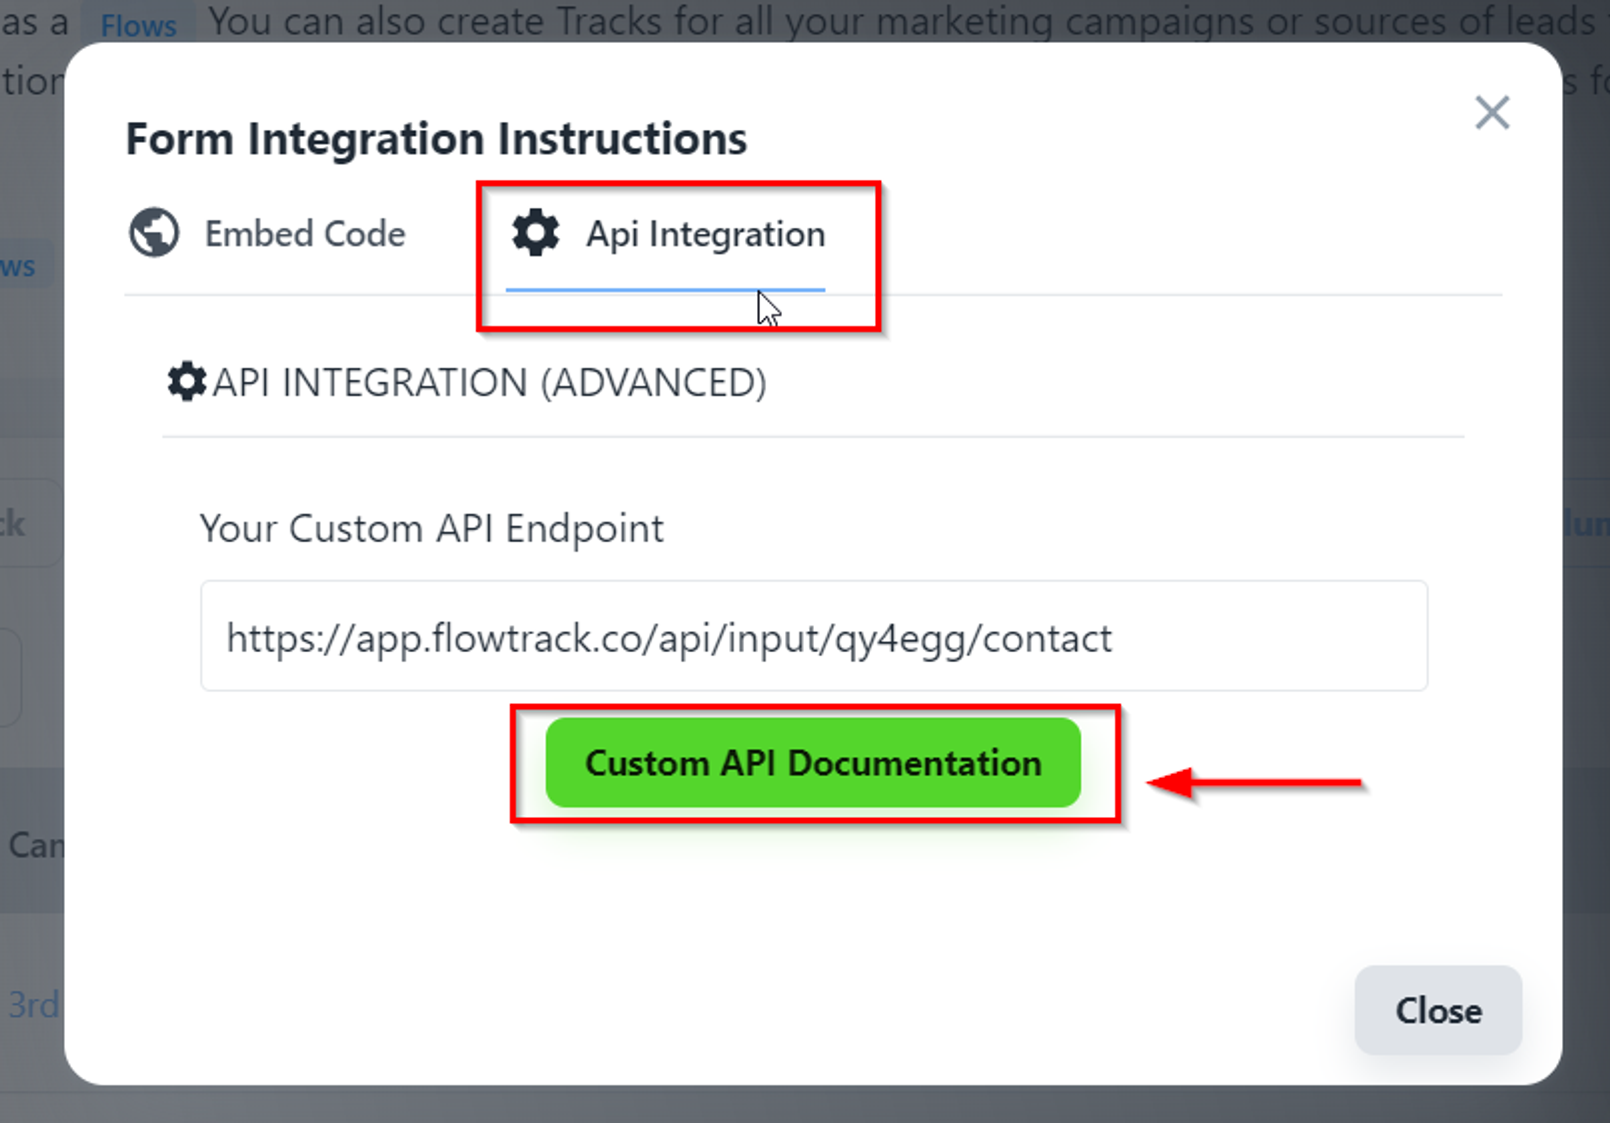Click the Form Integration Instructions title
The height and width of the screenshot is (1123, 1610).
(x=436, y=139)
